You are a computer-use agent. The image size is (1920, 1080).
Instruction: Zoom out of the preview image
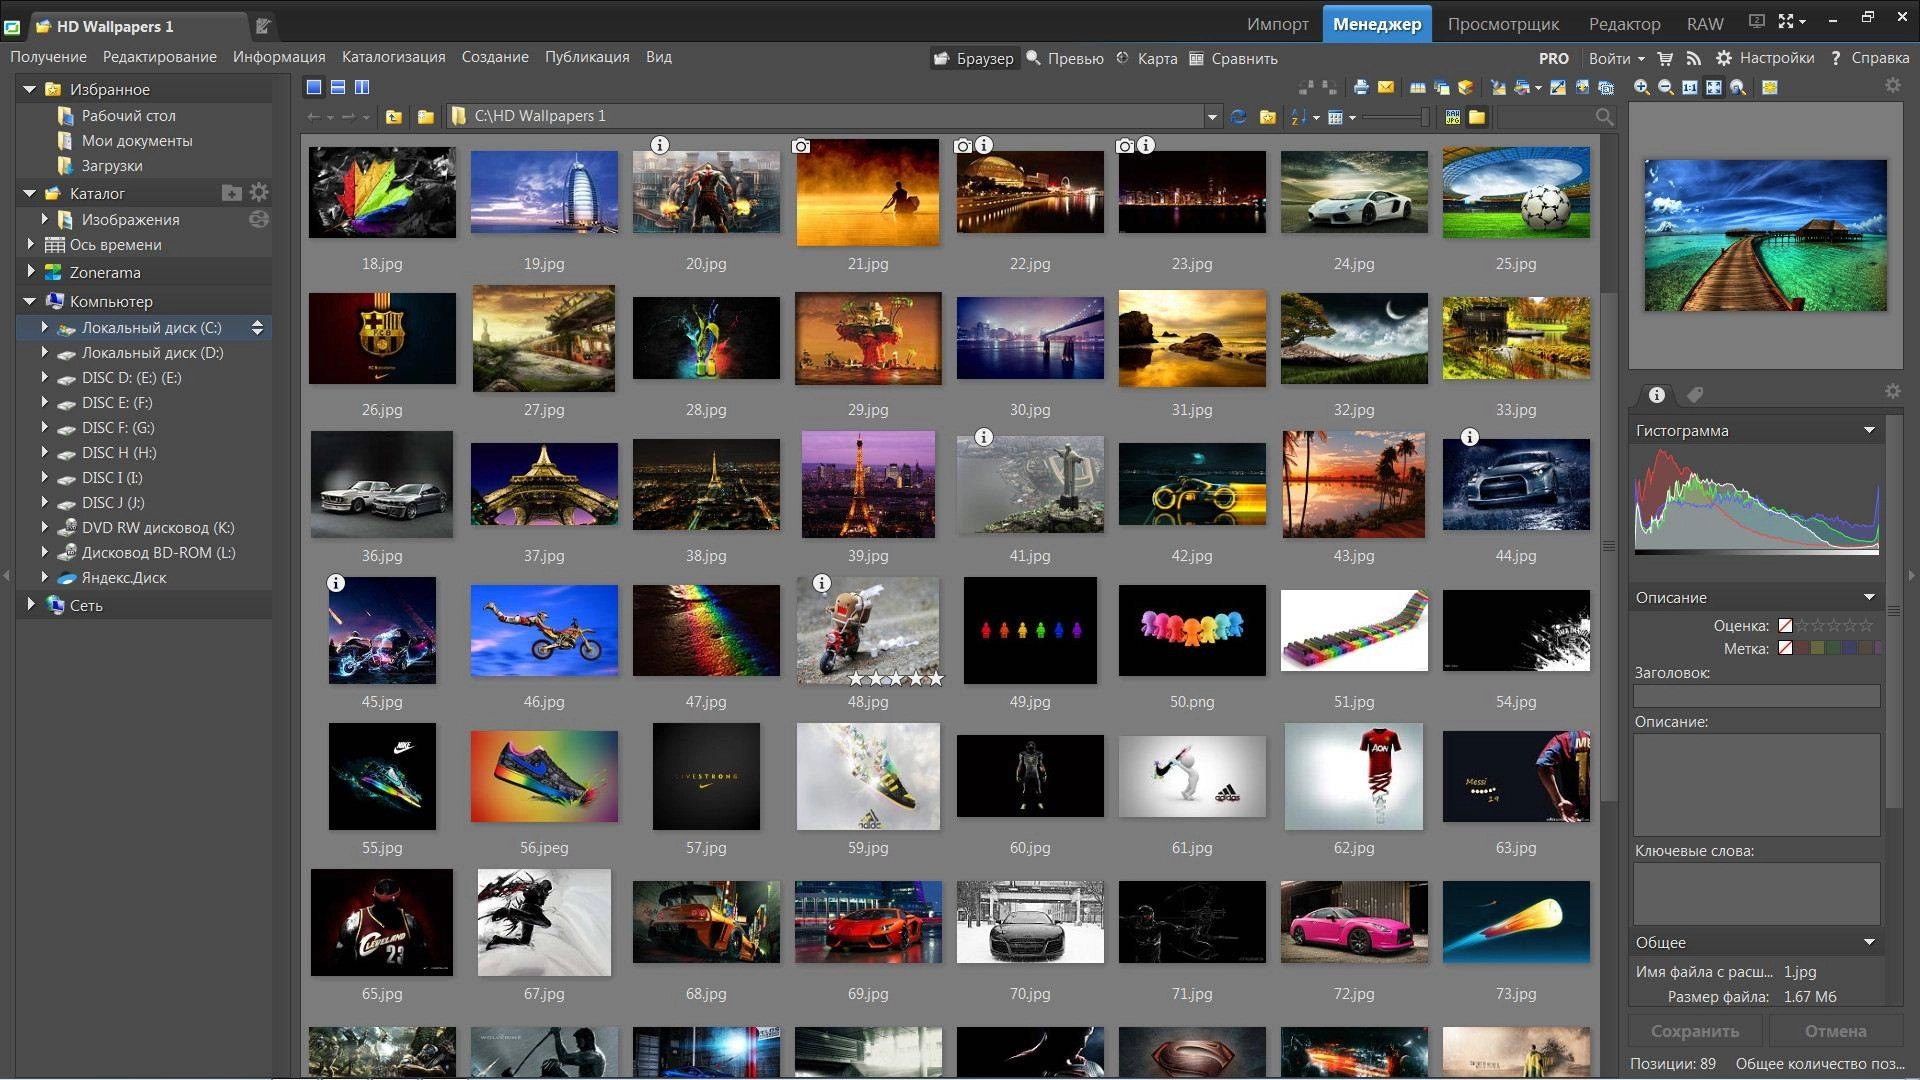pyautogui.click(x=1666, y=88)
